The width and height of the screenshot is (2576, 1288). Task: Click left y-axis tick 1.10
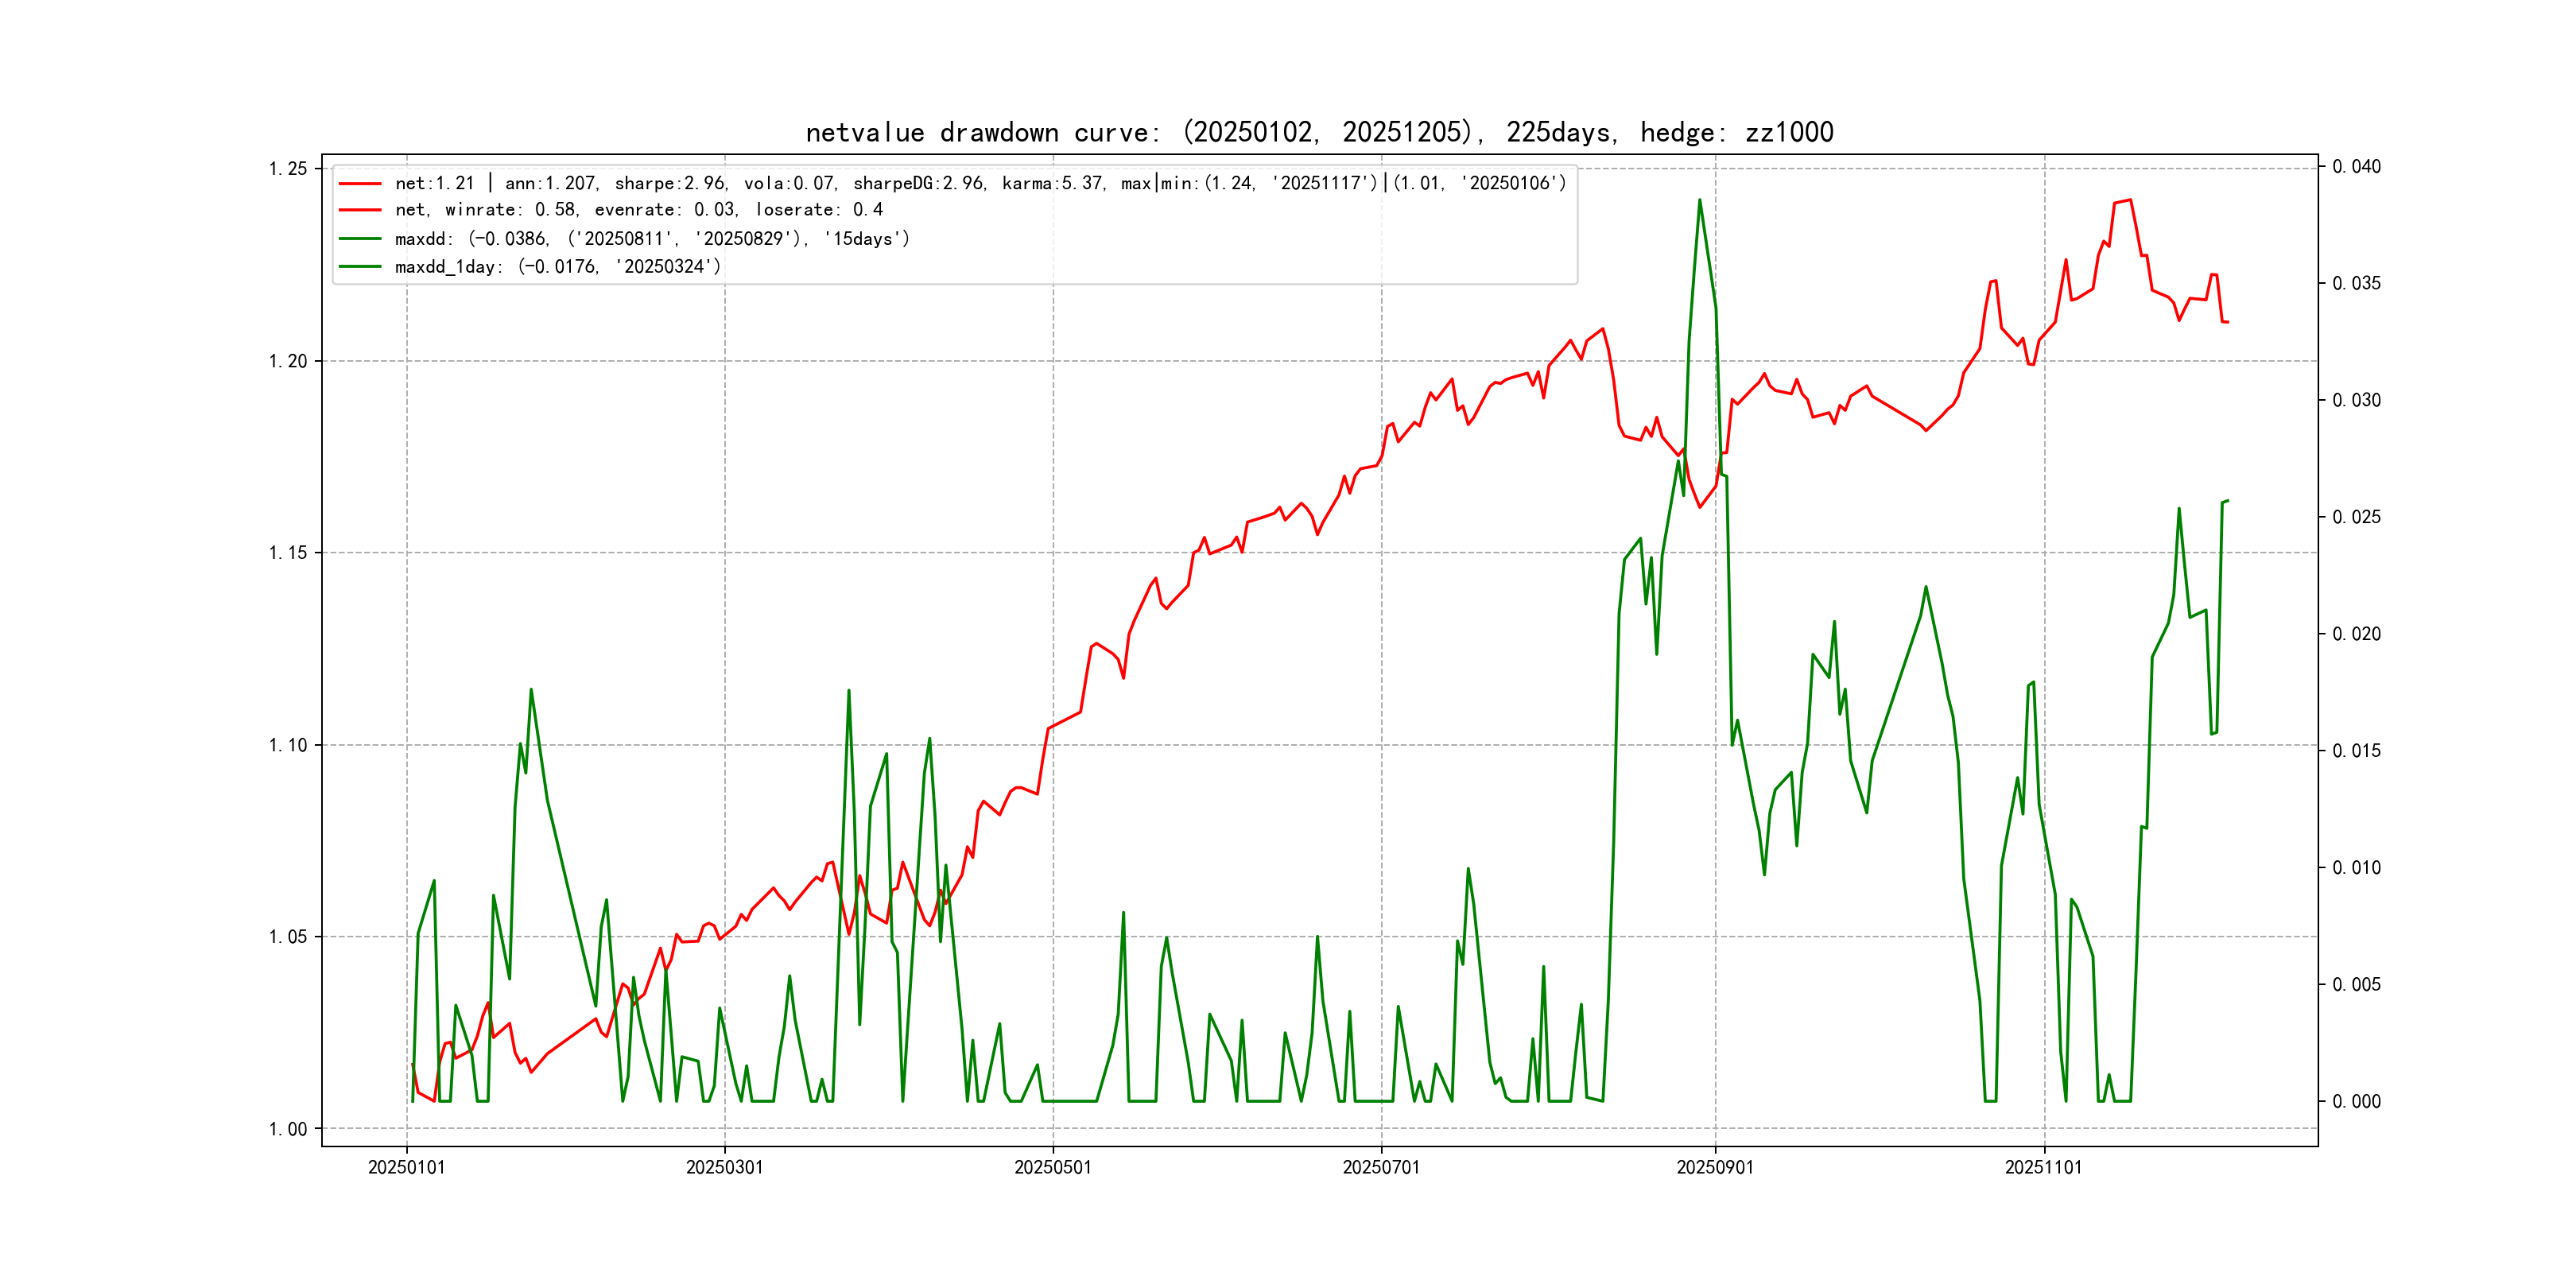(x=288, y=745)
